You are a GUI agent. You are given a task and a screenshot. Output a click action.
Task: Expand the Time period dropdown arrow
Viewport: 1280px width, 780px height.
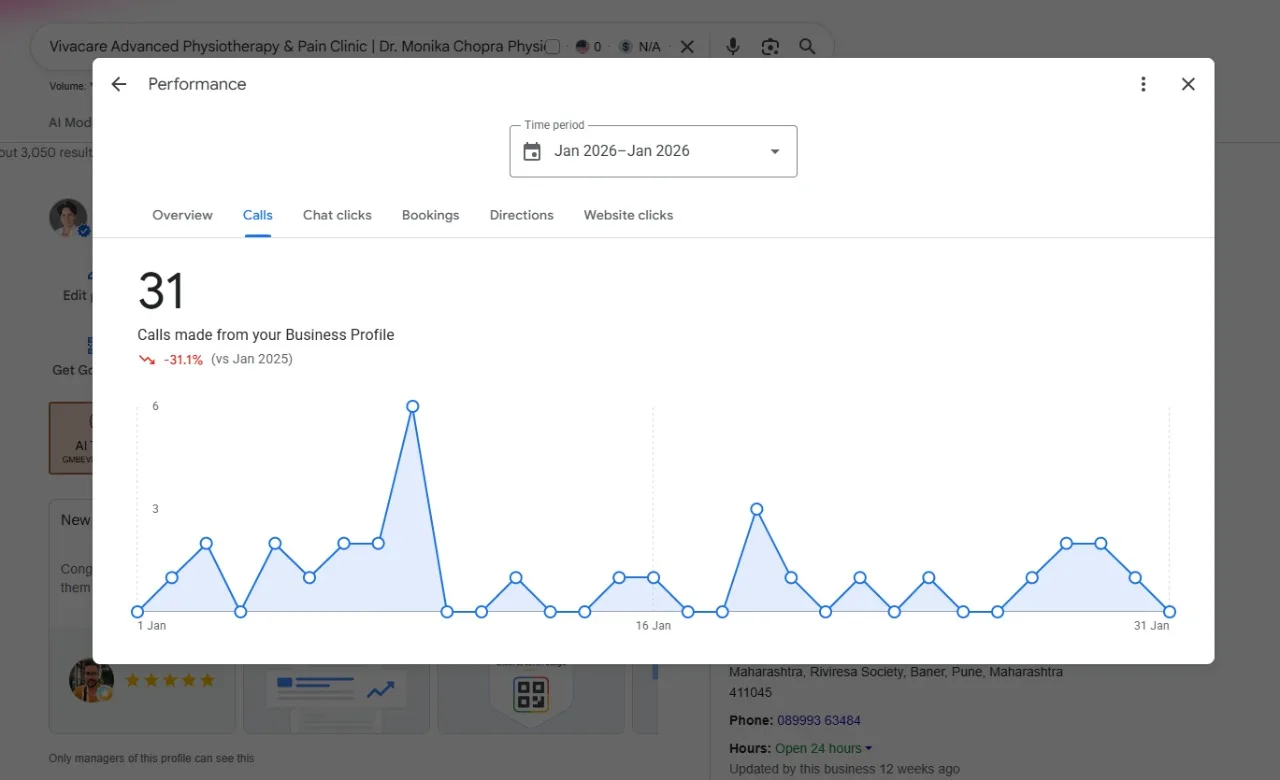tap(774, 151)
